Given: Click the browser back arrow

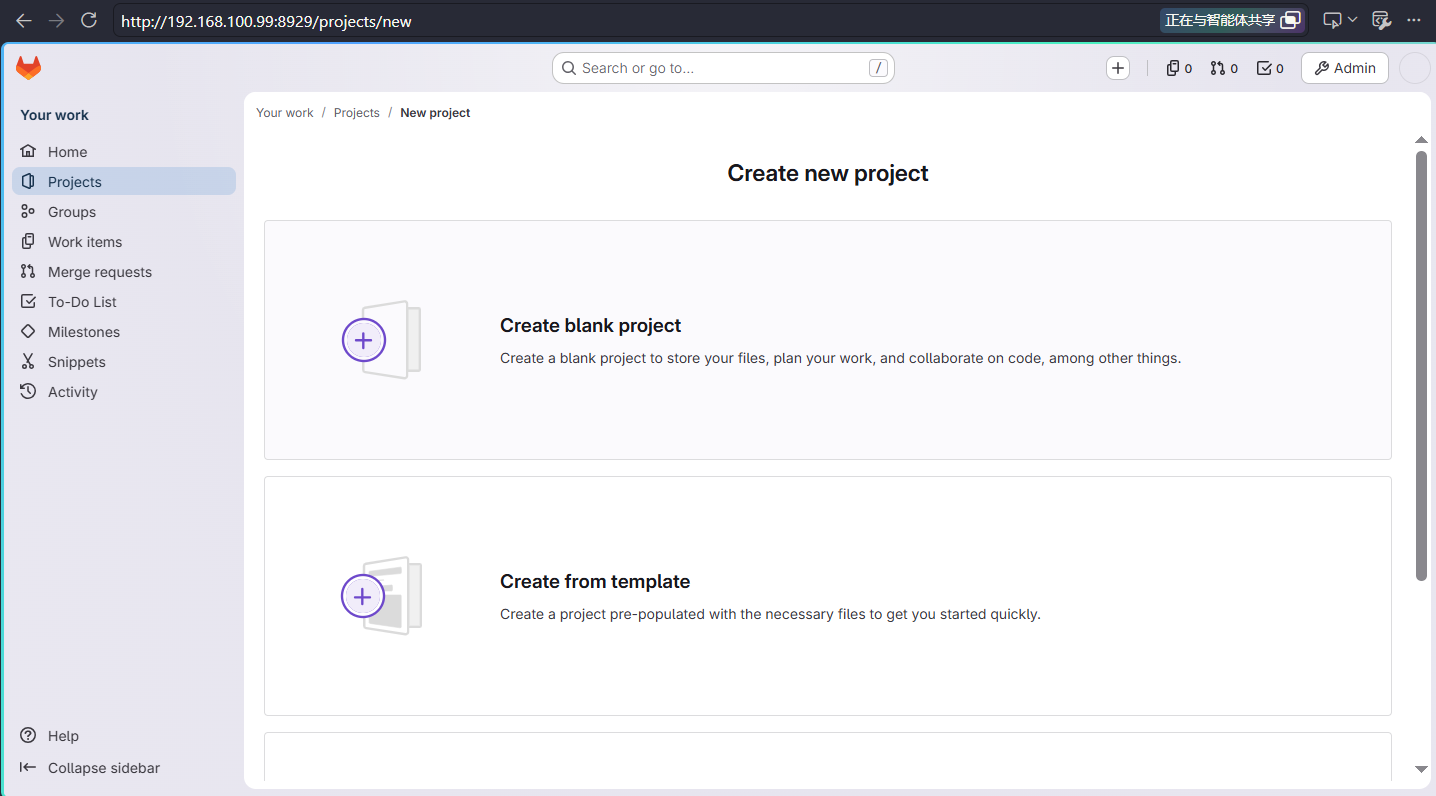Looking at the screenshot, I should point(24,20).
